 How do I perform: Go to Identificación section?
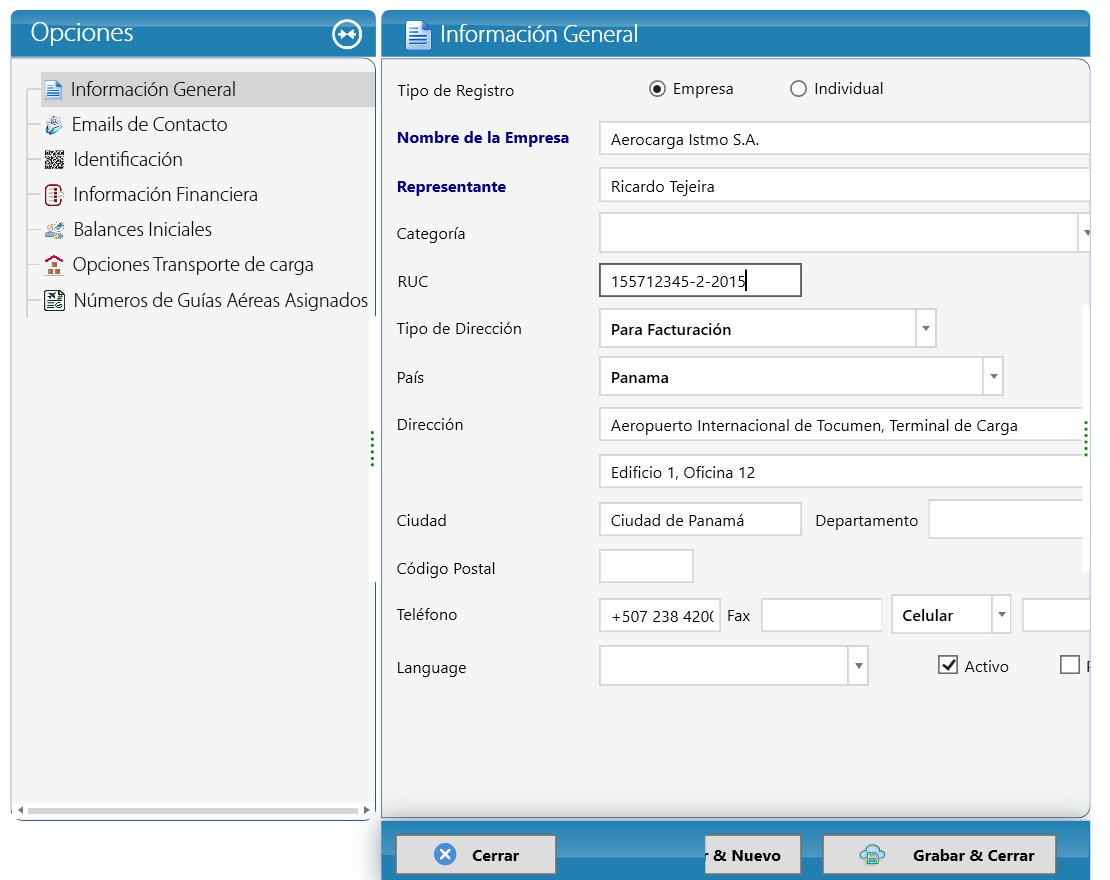pos(128,159)
